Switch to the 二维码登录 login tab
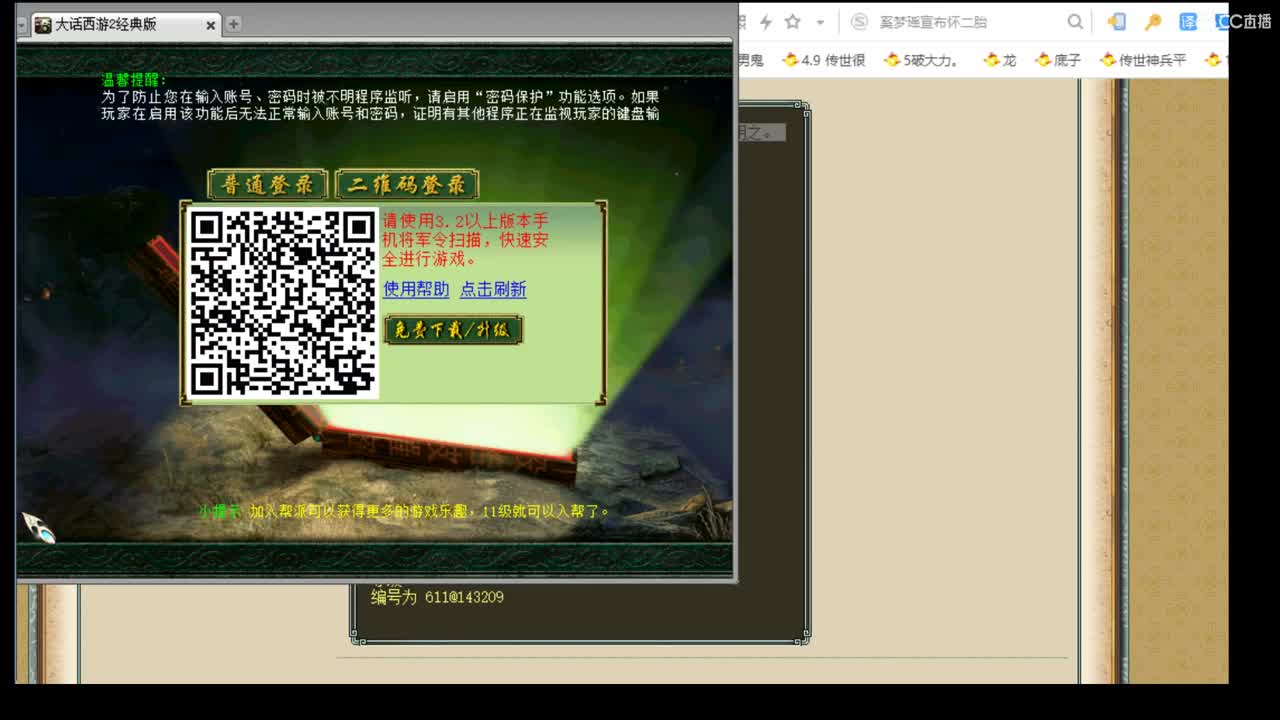 coord(407,185)
